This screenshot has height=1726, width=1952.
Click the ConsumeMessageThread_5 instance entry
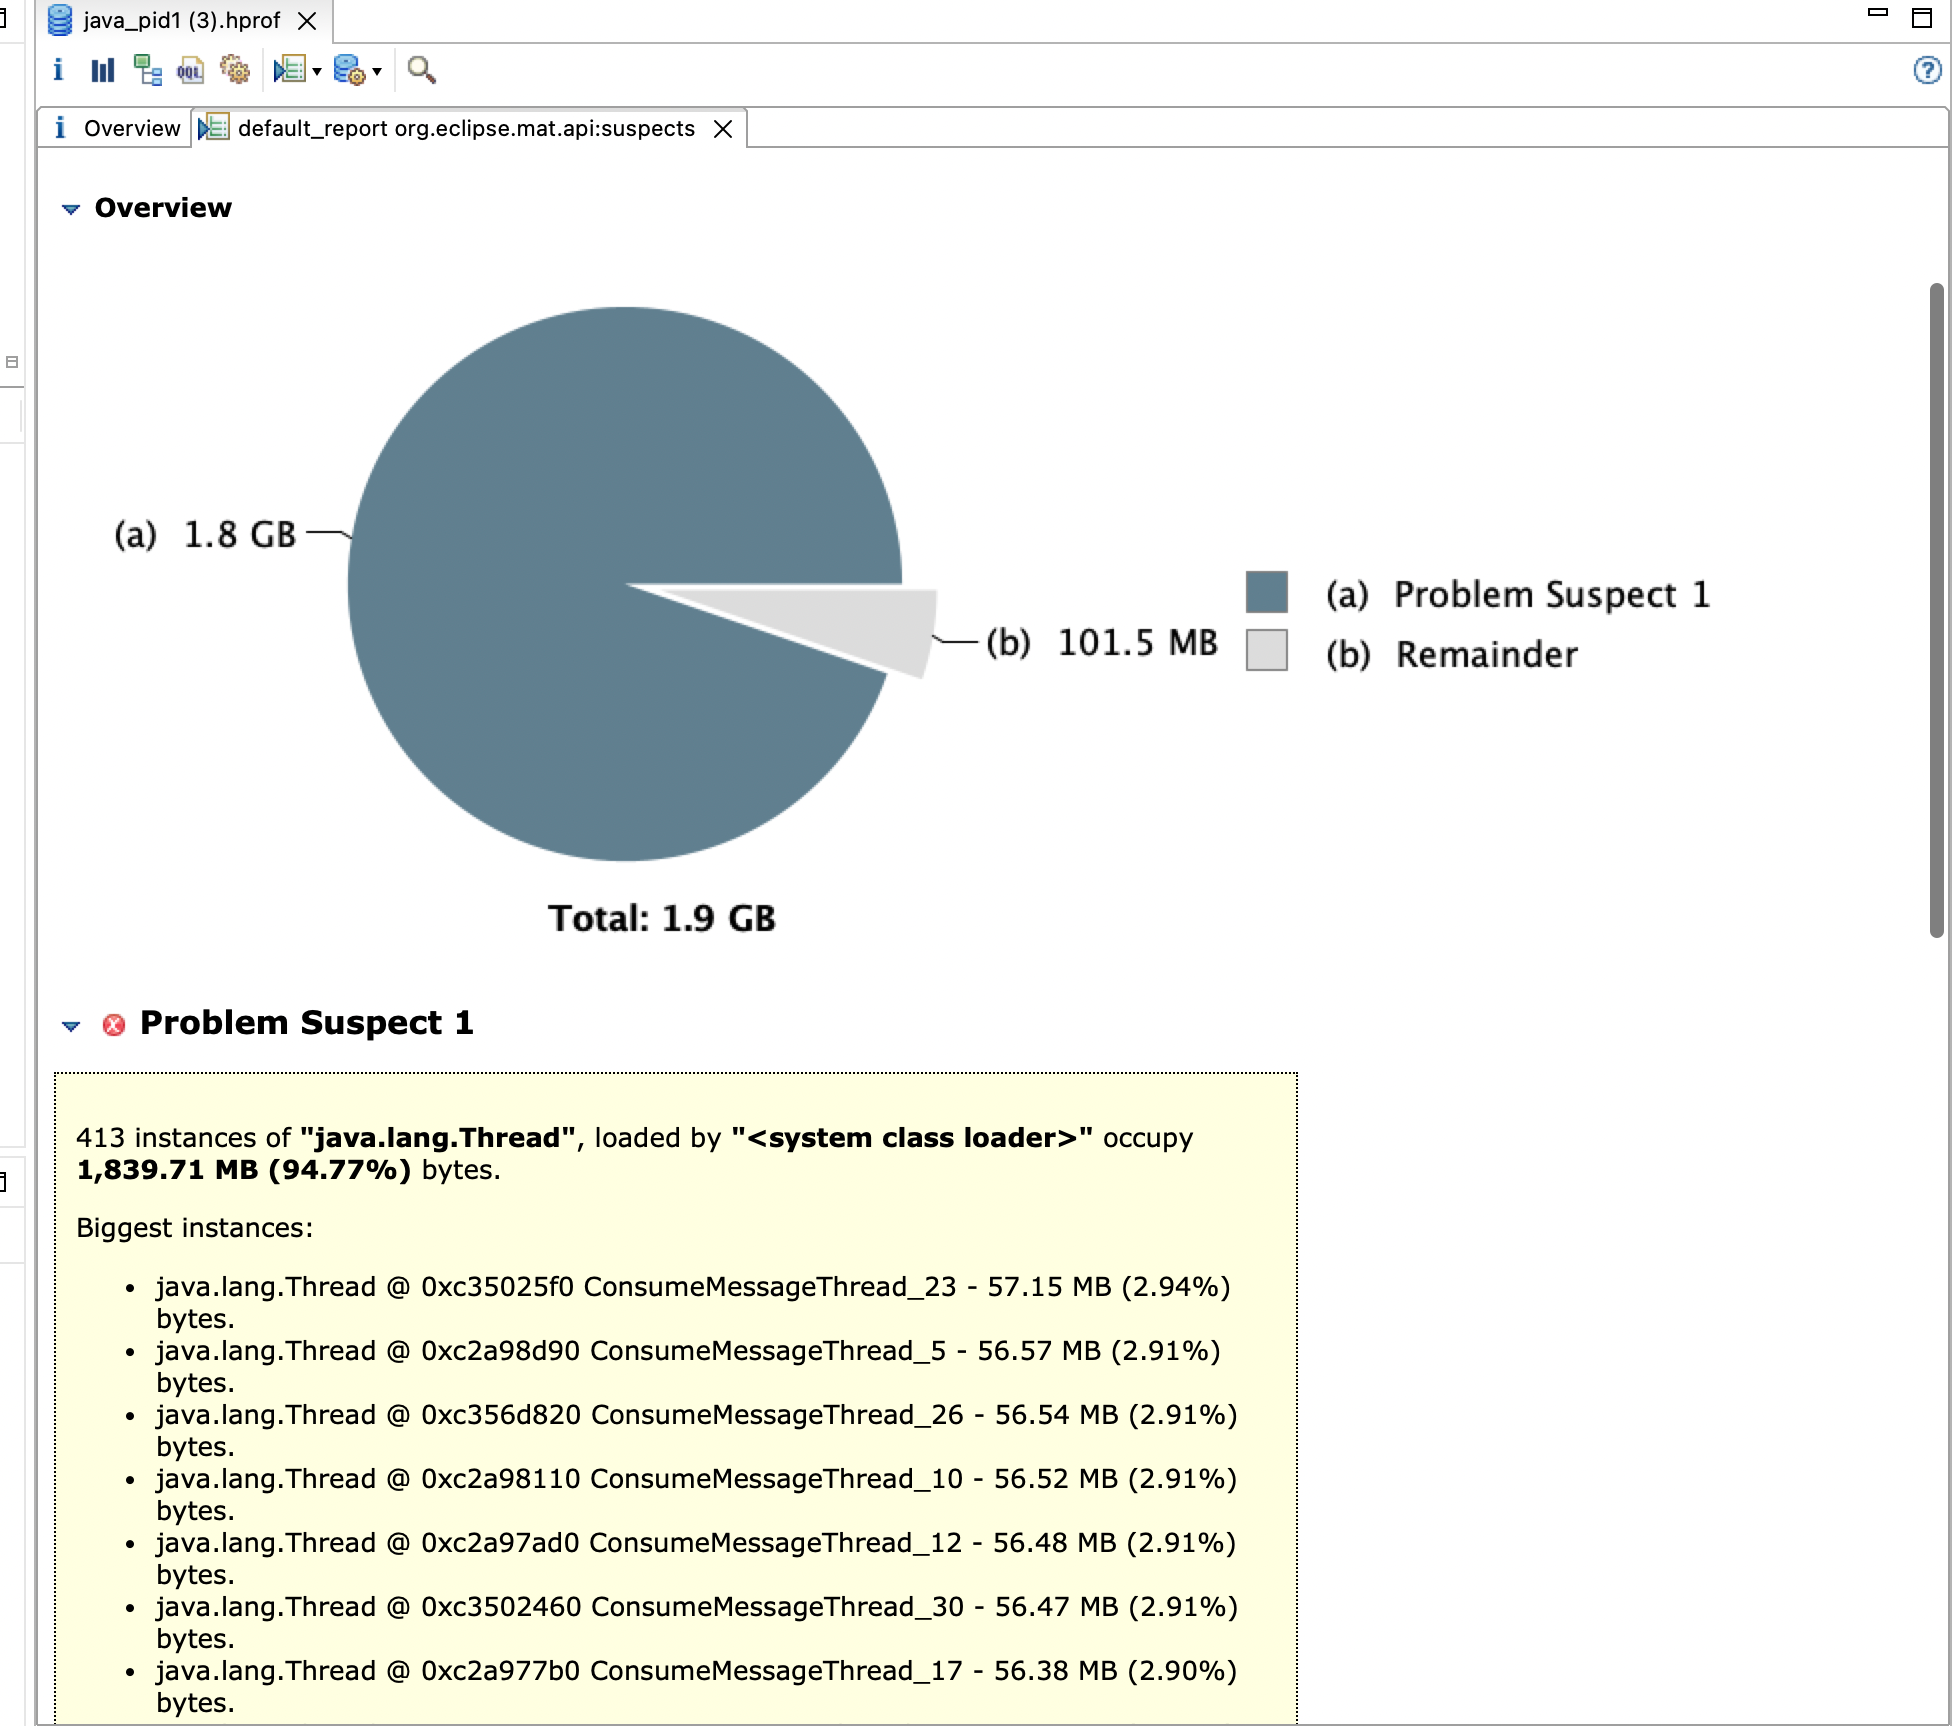click(x=688, y=1366)
